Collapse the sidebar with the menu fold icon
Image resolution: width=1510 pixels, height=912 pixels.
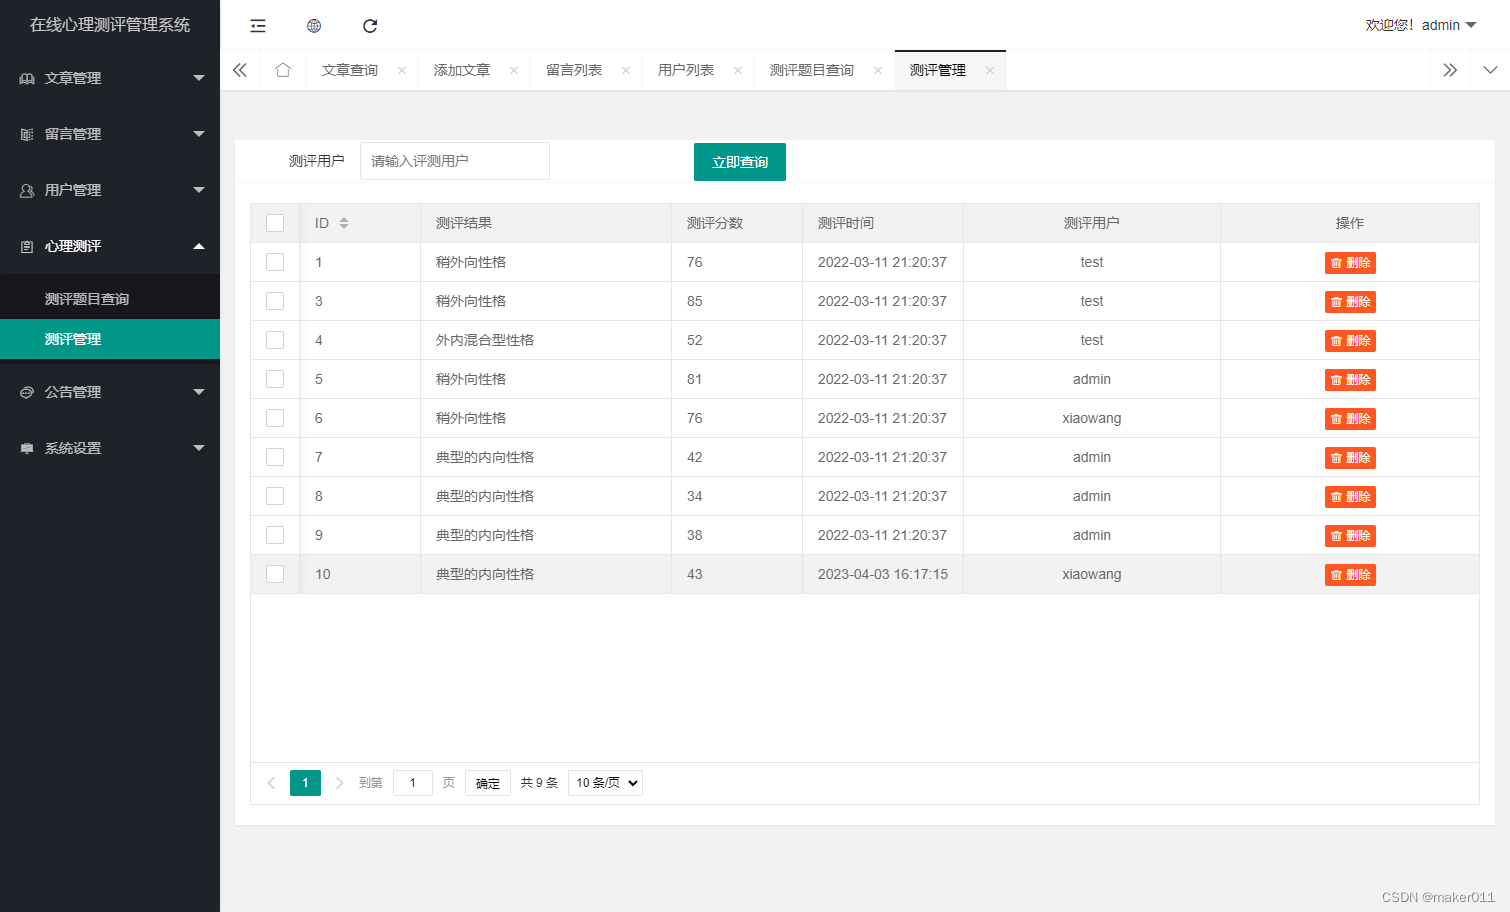point(258,26)
